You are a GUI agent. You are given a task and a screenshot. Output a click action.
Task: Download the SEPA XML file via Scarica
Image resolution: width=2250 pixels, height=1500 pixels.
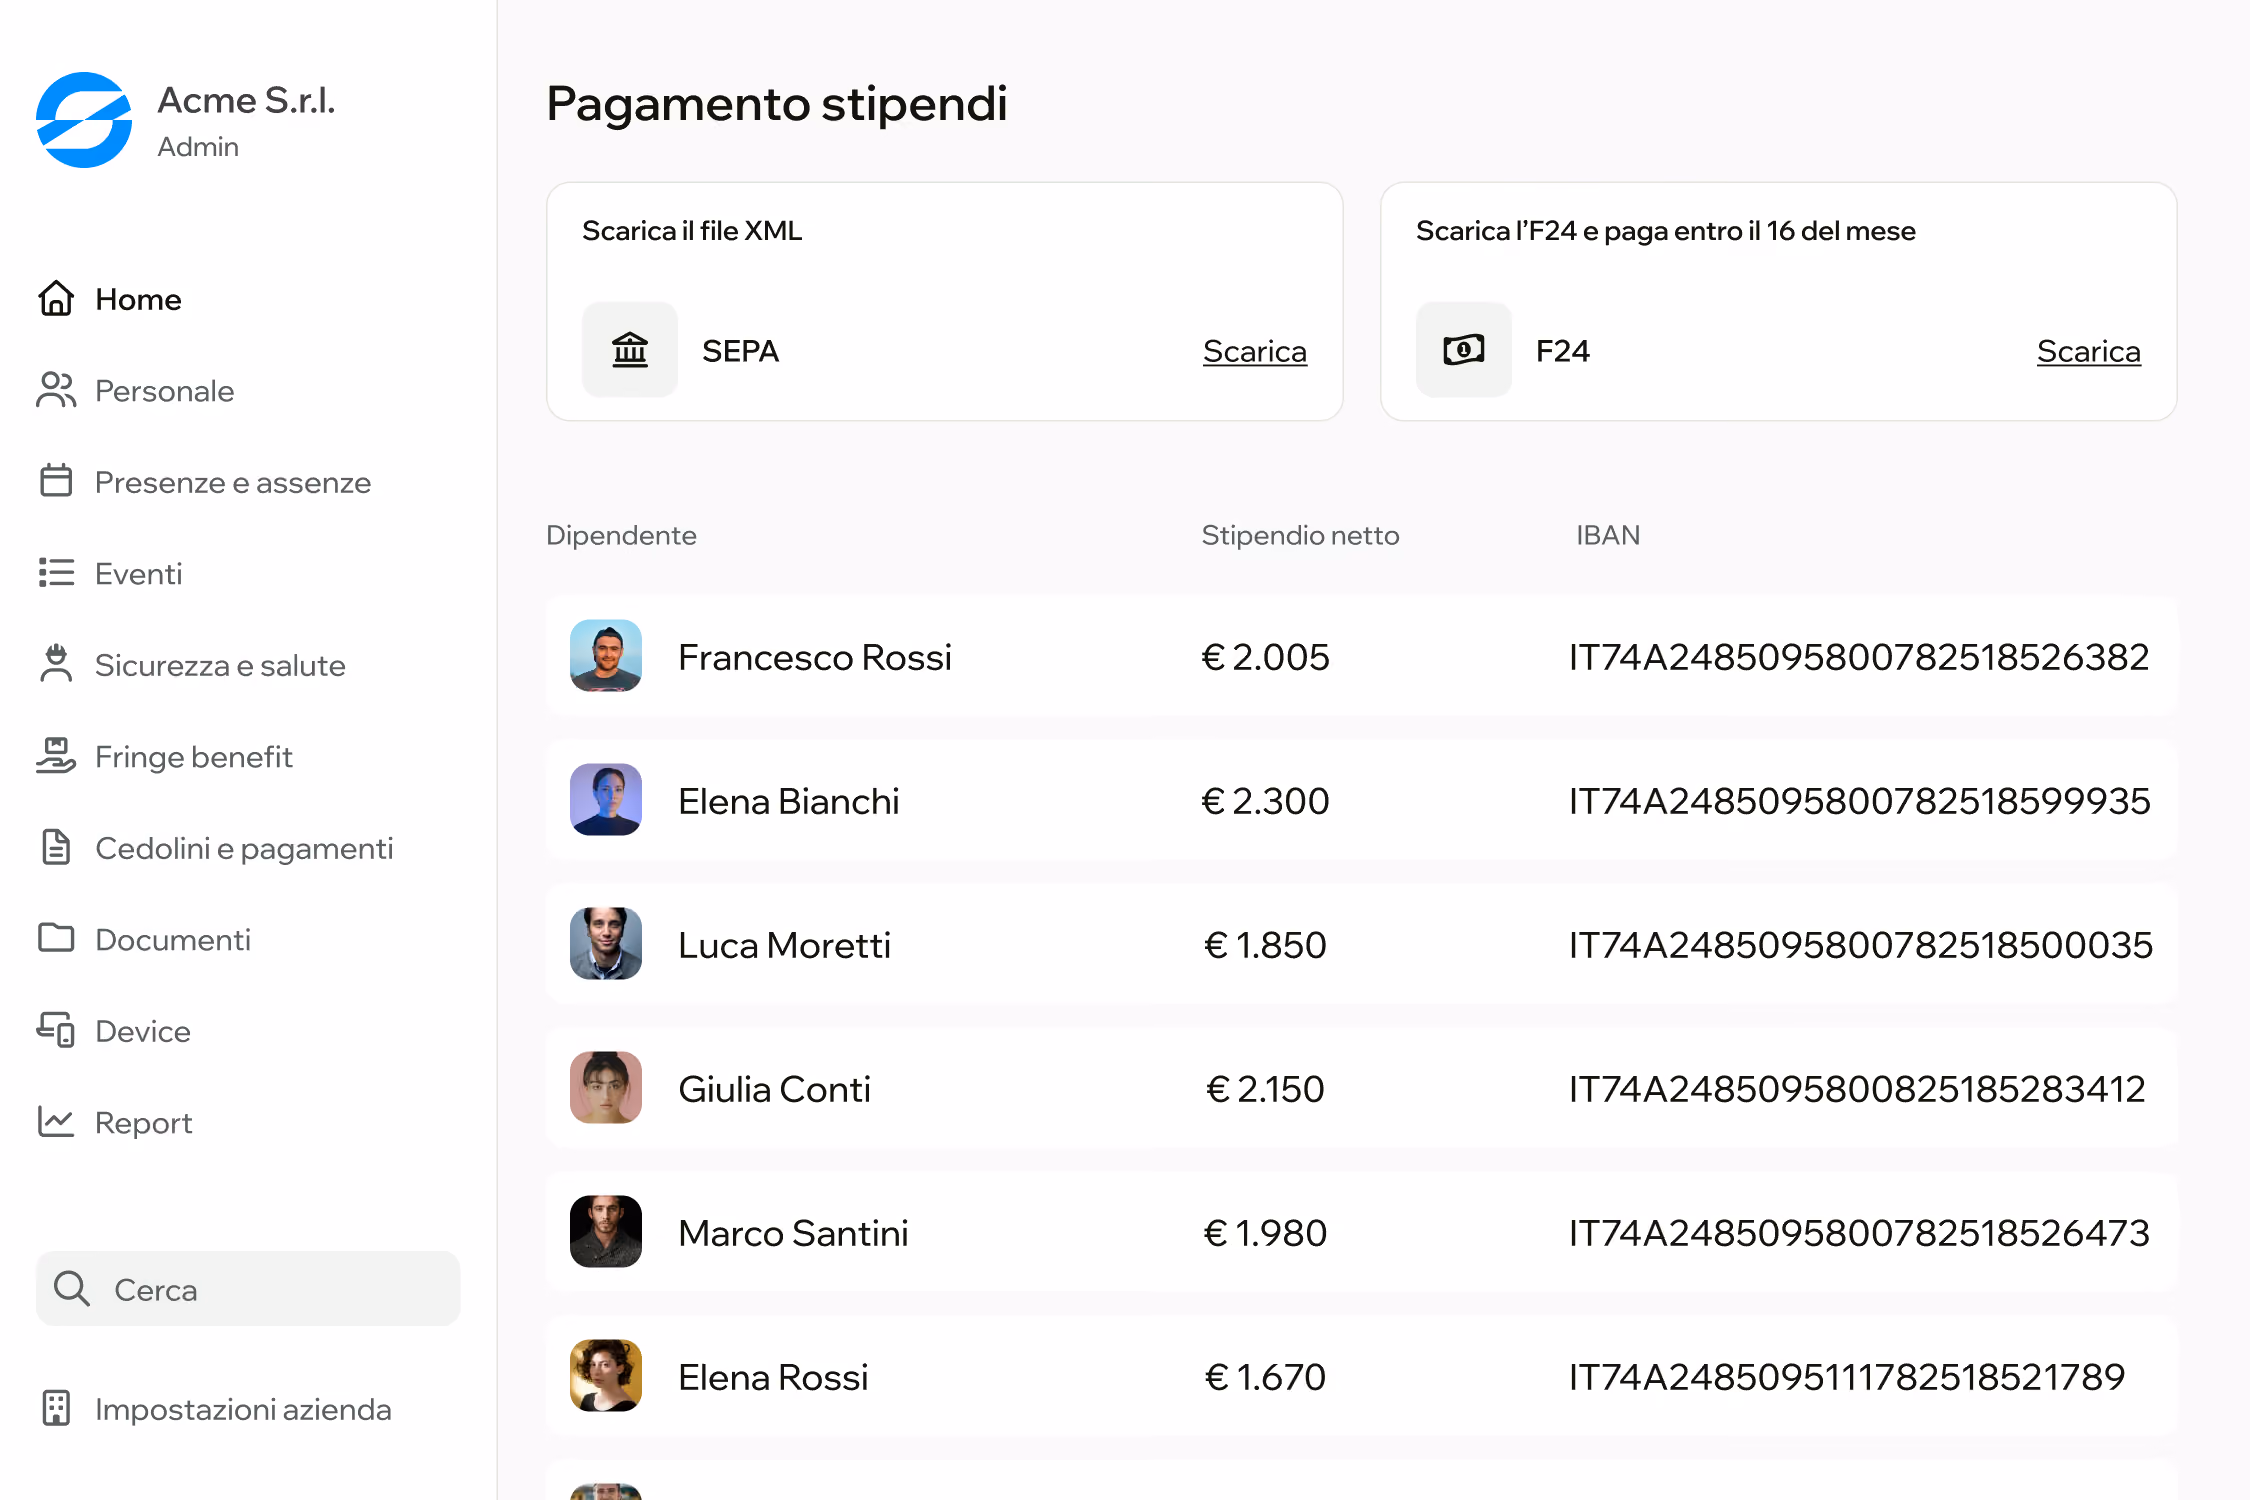(1255, 351)
